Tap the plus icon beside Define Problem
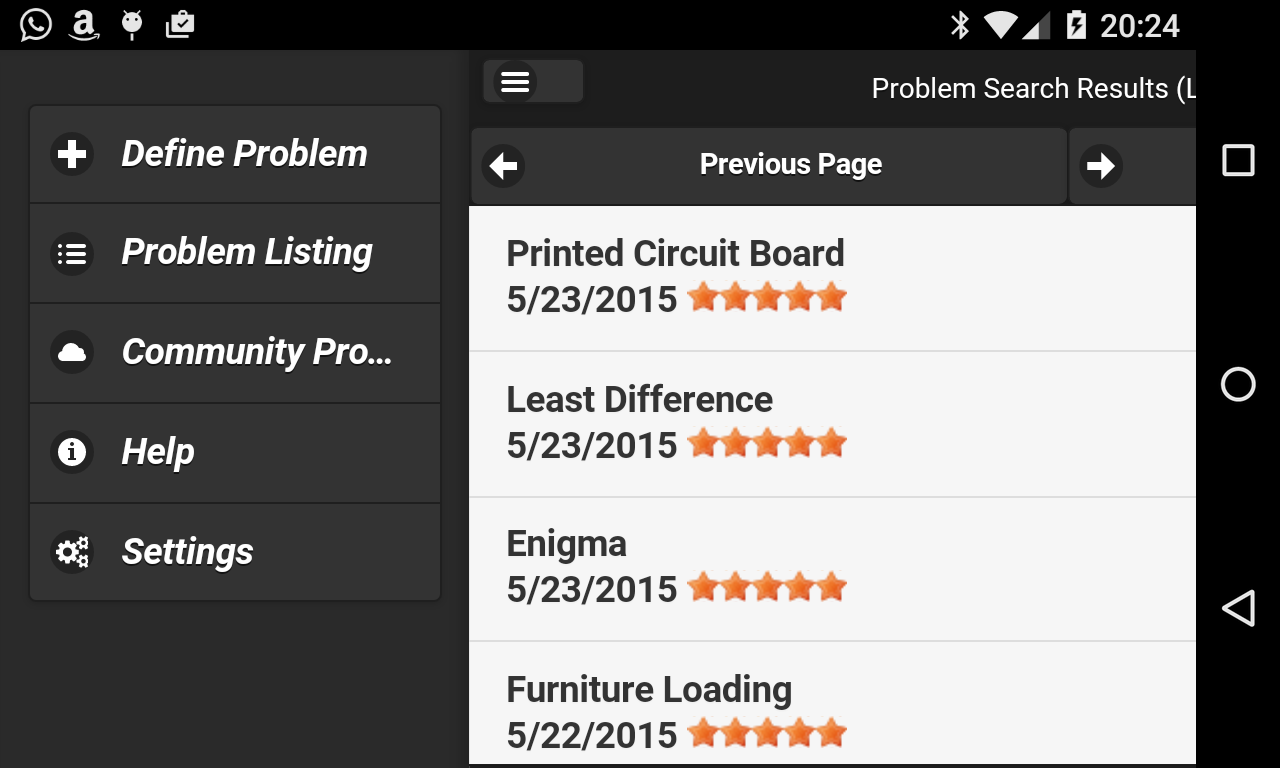 [x=72, y=155]
